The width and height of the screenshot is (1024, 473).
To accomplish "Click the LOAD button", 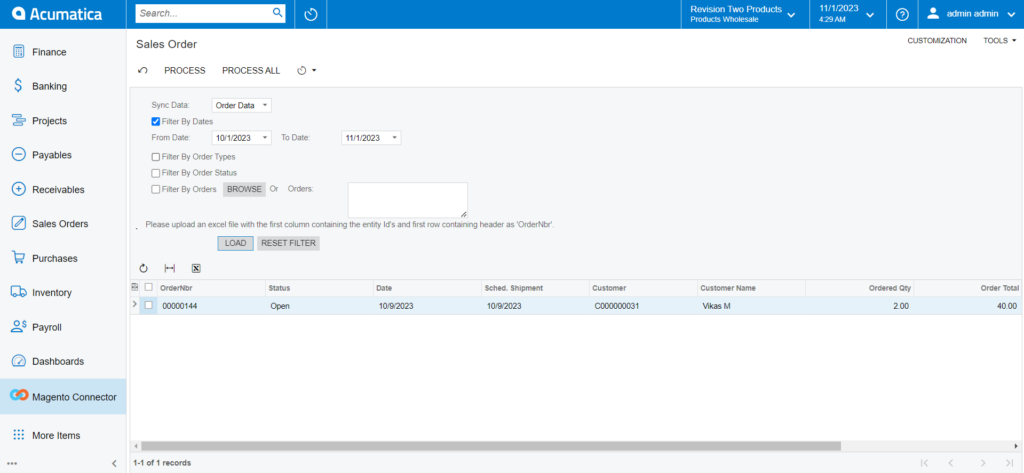I will click(x=235, y=243).
